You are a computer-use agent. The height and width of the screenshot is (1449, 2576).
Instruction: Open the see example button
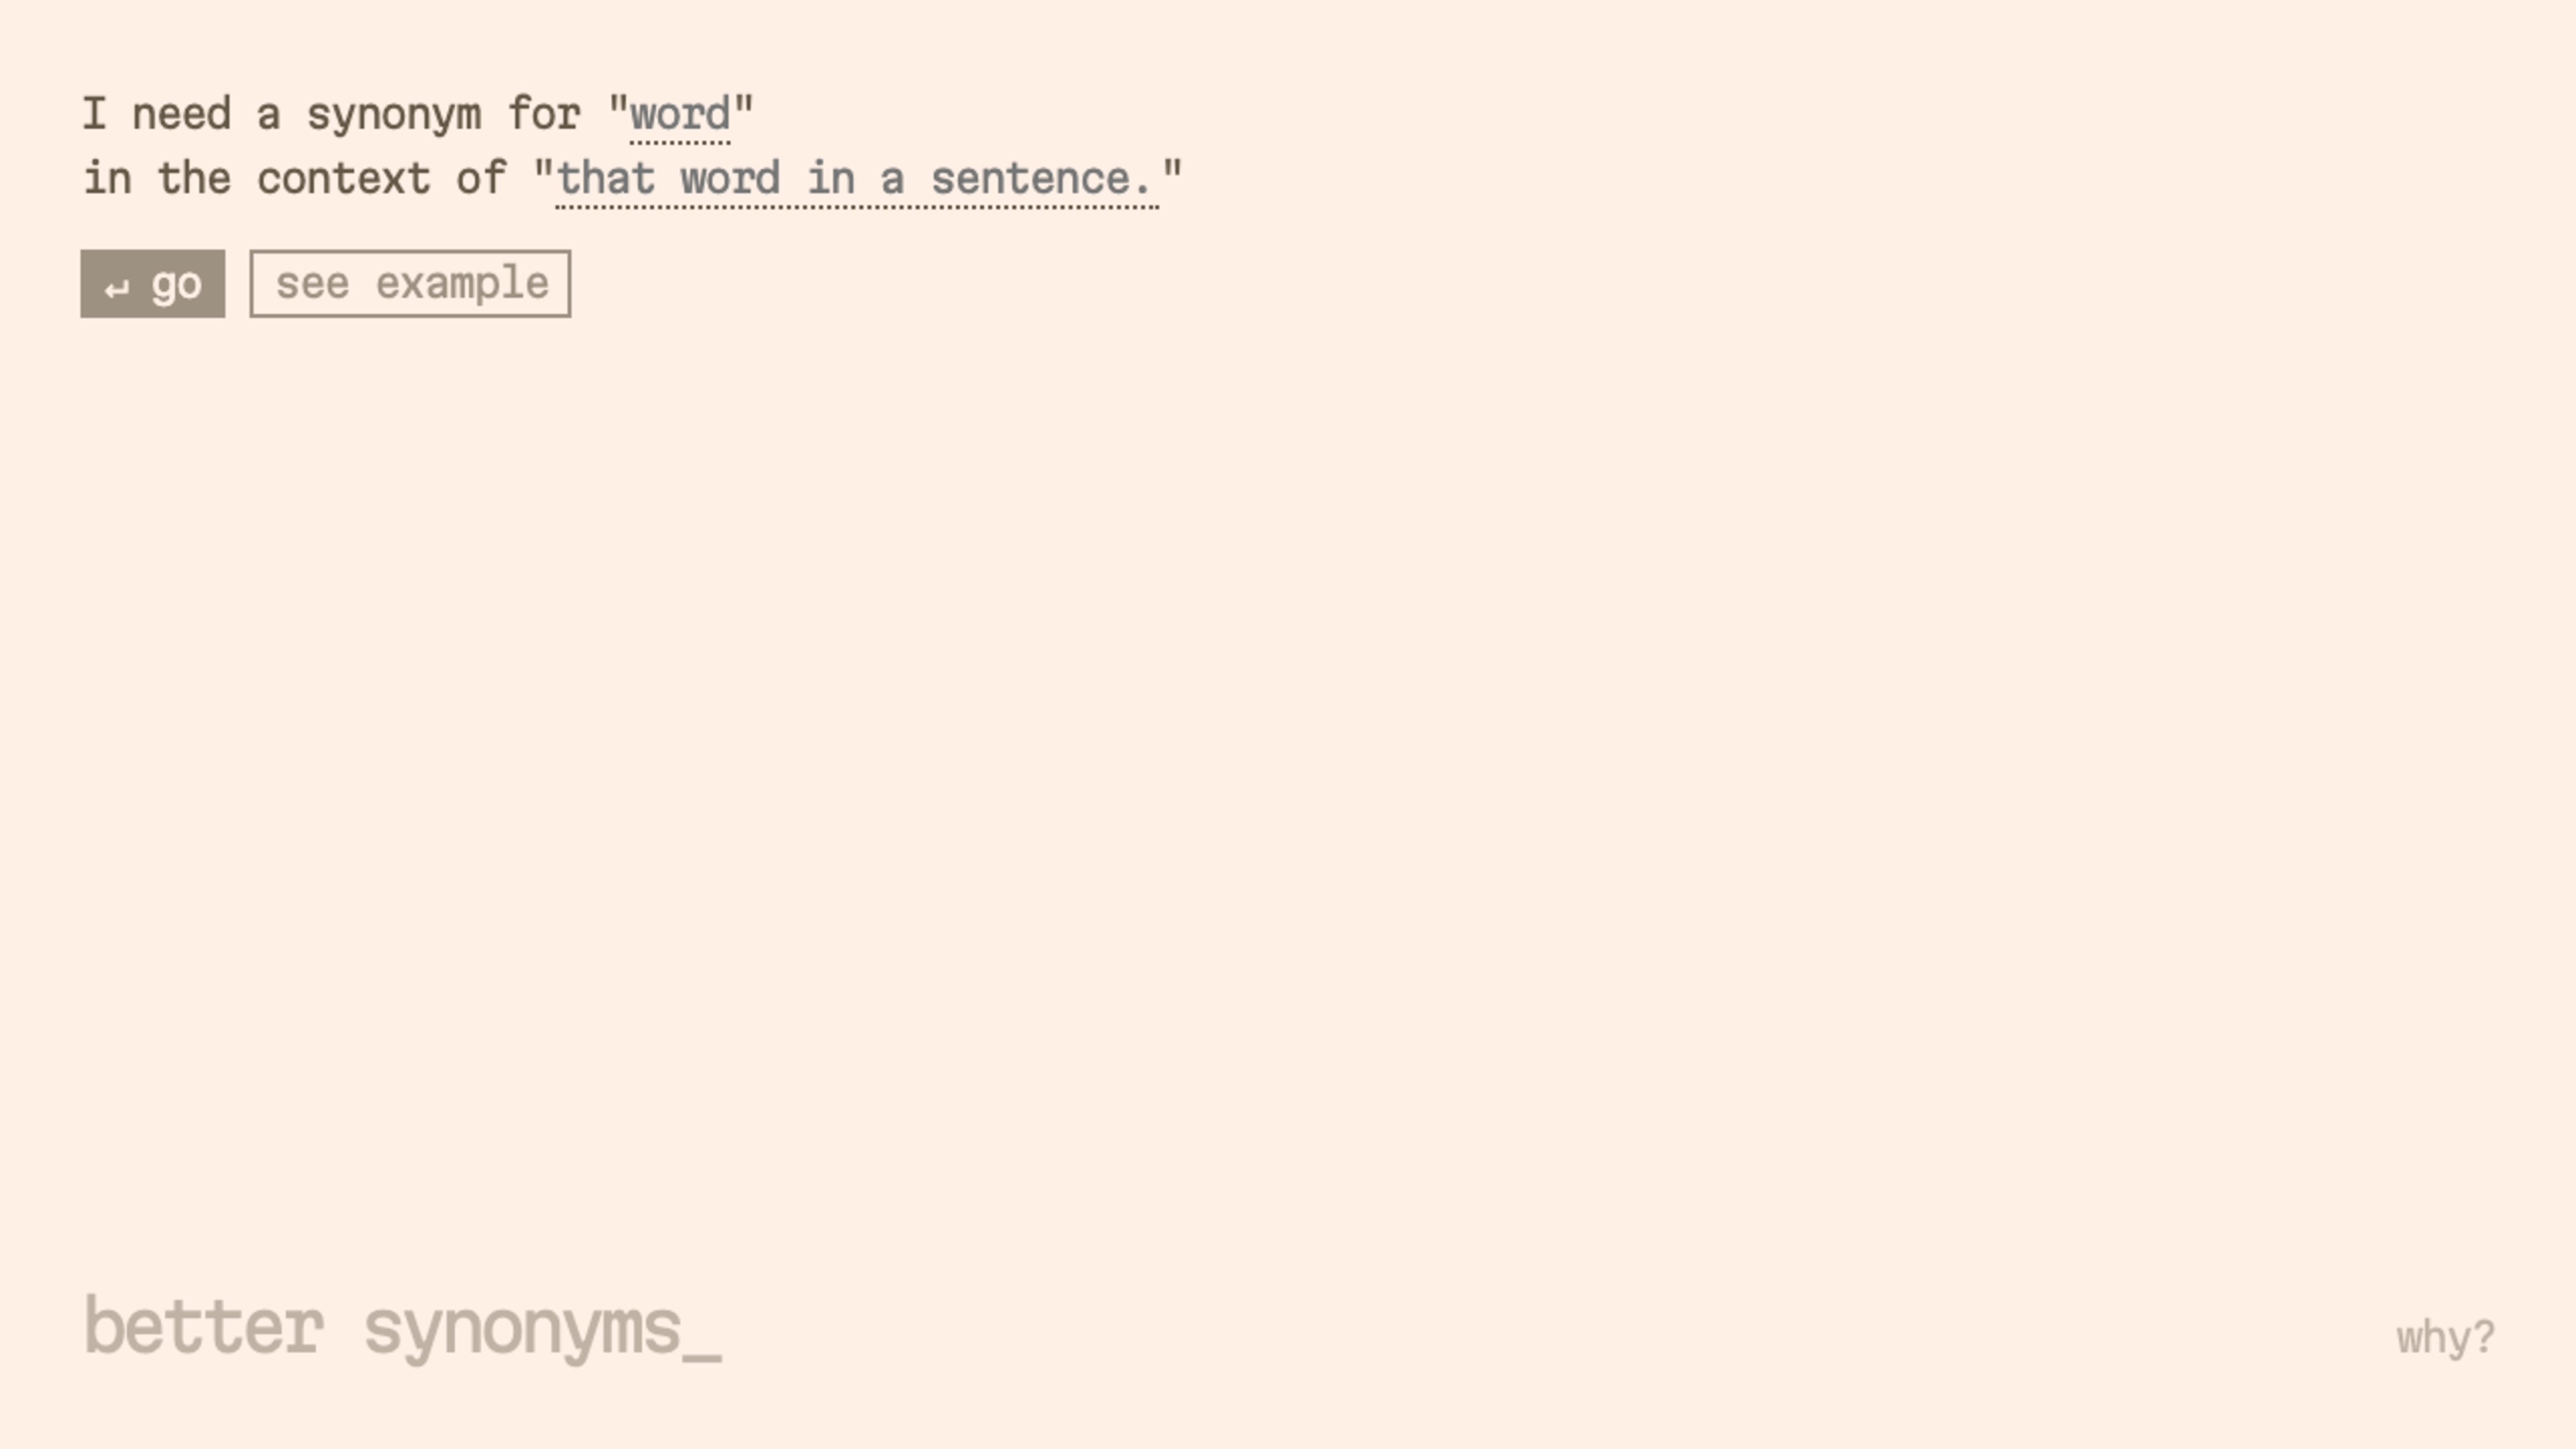[x=411, y=284]
